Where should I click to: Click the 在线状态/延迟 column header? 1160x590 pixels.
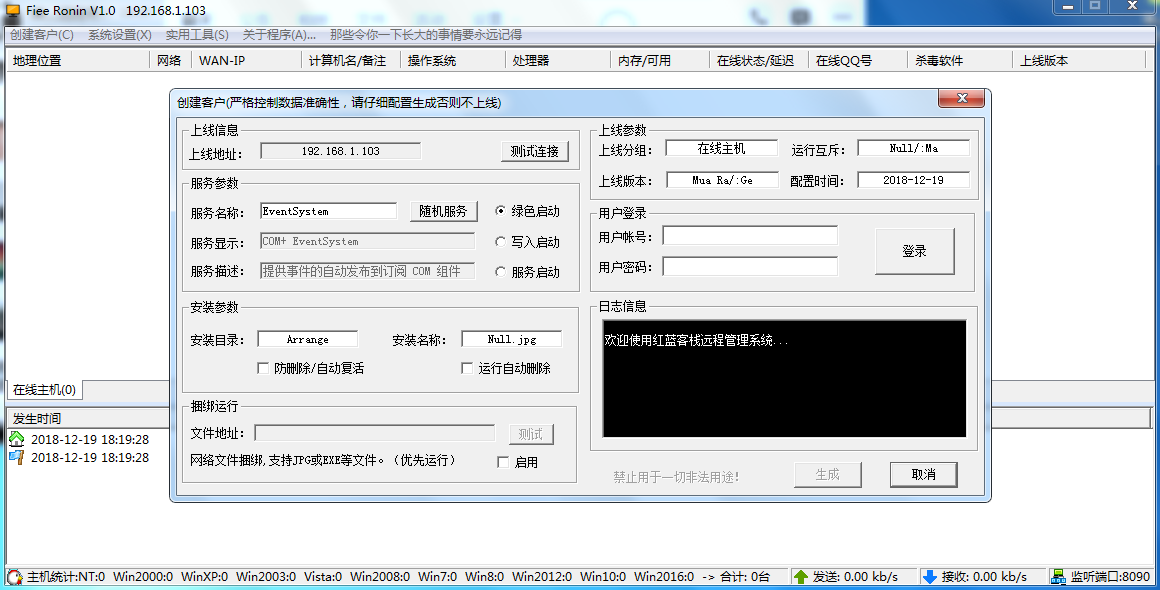coord(759,61)
